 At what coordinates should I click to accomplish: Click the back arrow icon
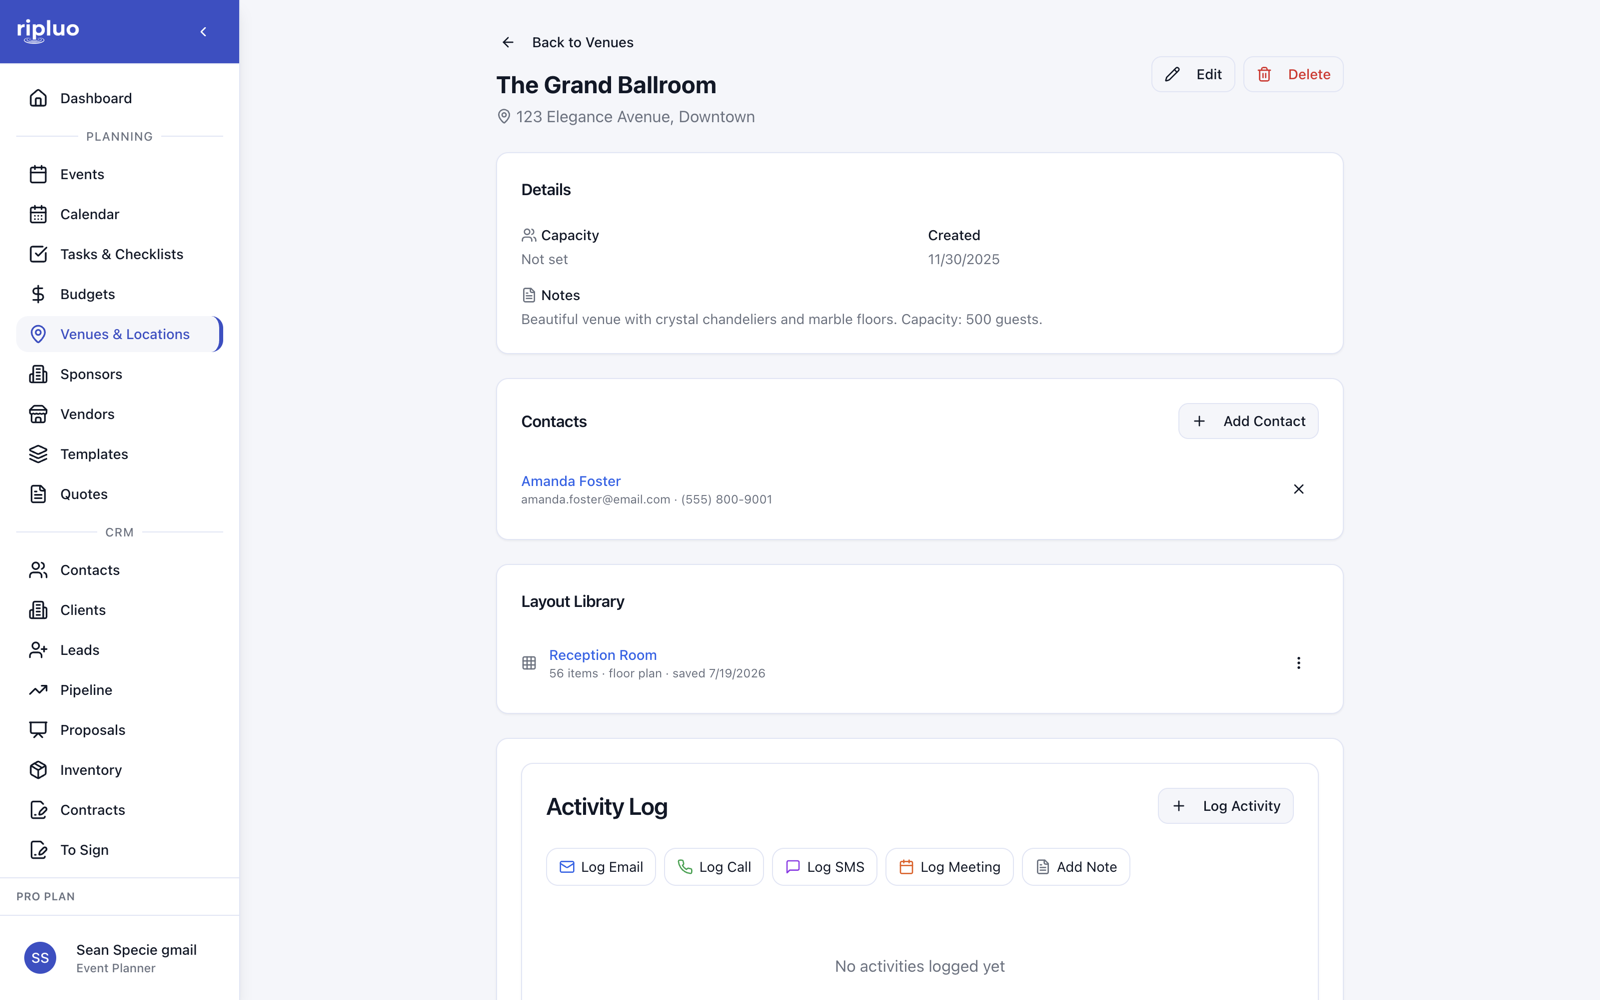click(508, 42)
